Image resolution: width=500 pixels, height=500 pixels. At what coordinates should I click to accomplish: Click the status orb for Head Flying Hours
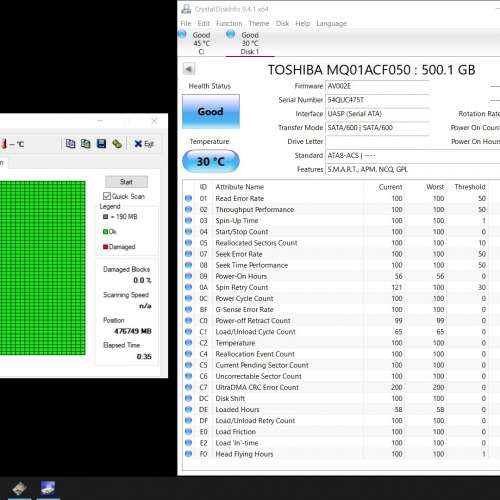point(188,454)
